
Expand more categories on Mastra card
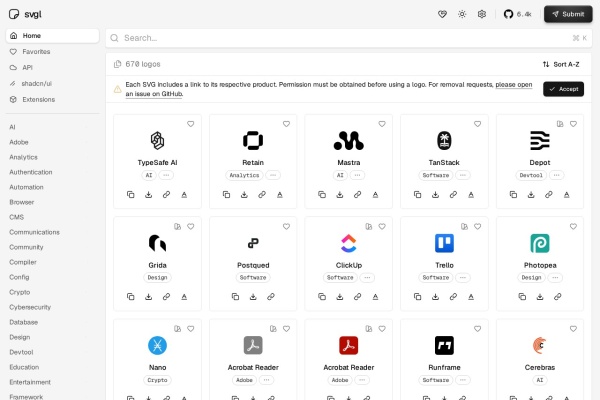point(357,175)
